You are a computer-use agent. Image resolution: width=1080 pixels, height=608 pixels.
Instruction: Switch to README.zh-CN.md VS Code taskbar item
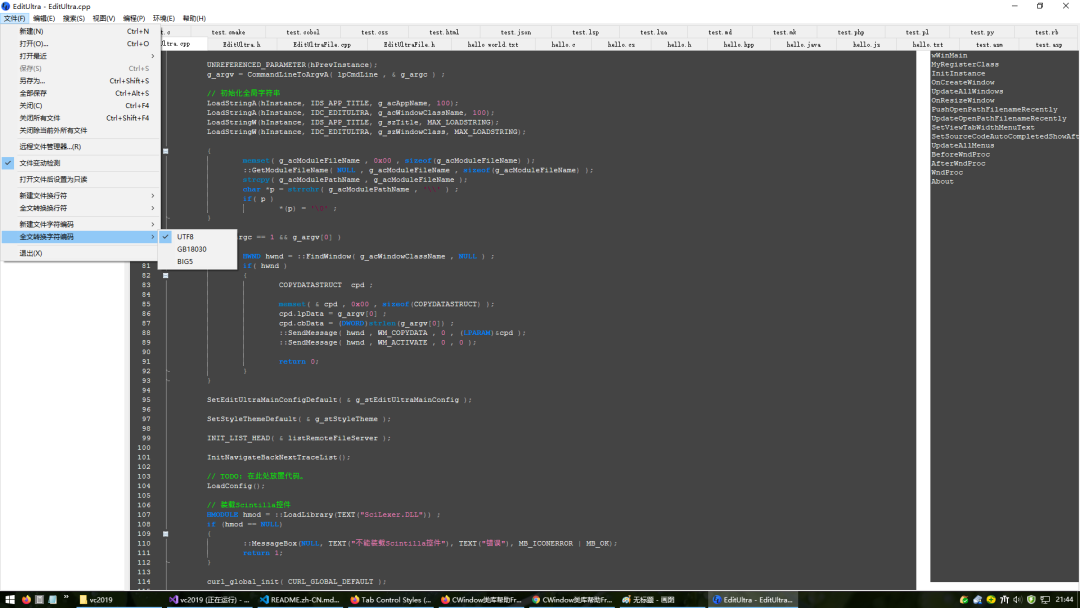[x=300, y=600]
